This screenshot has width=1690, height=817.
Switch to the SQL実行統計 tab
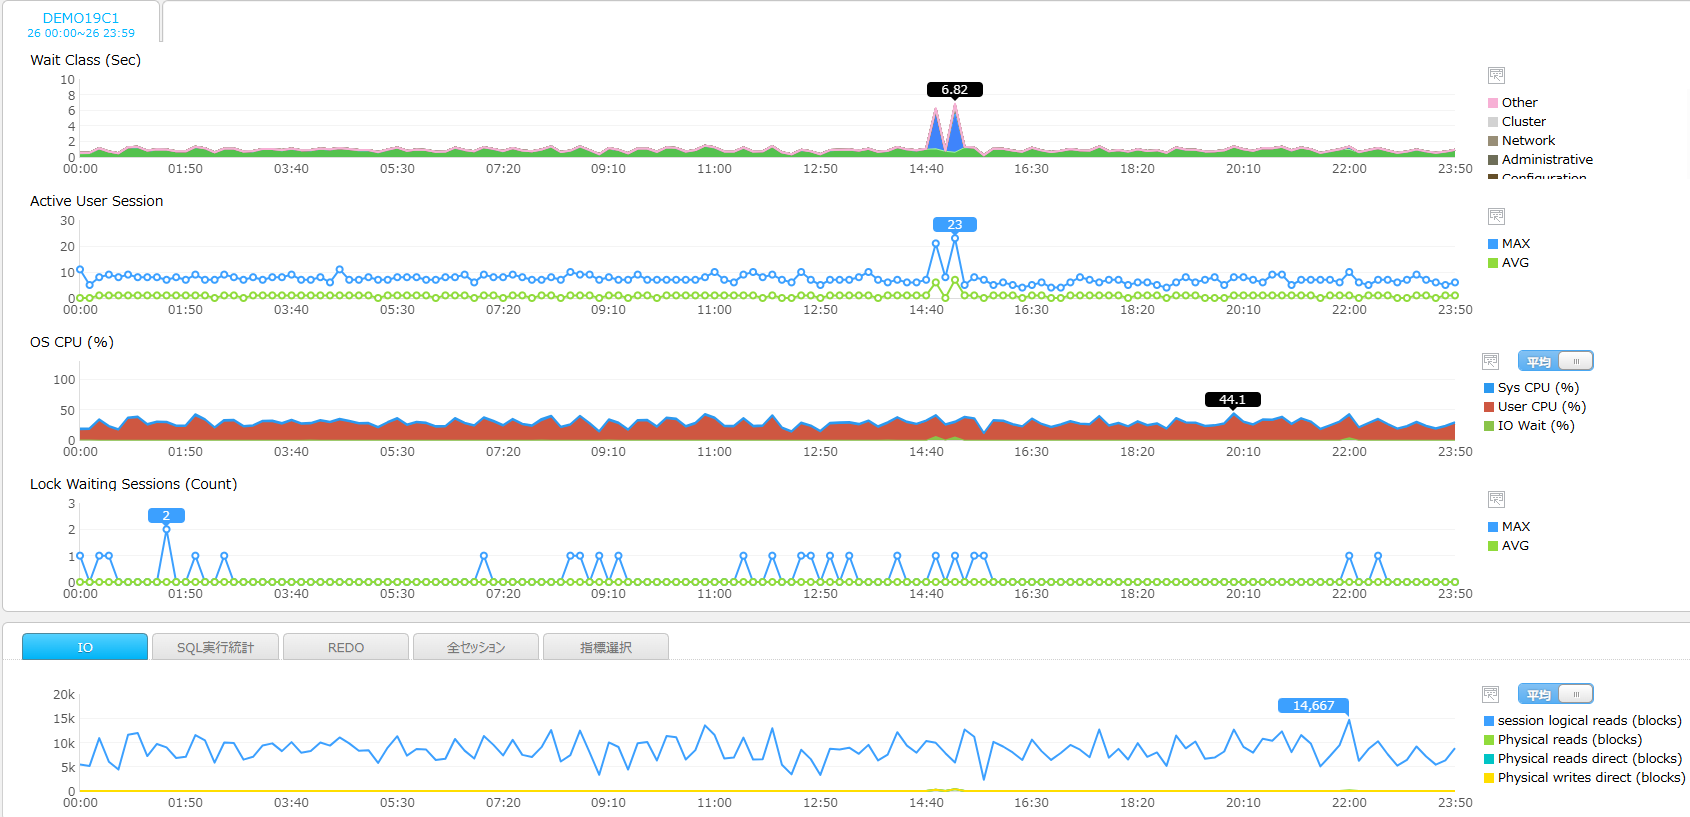click(x=215, y=647)
